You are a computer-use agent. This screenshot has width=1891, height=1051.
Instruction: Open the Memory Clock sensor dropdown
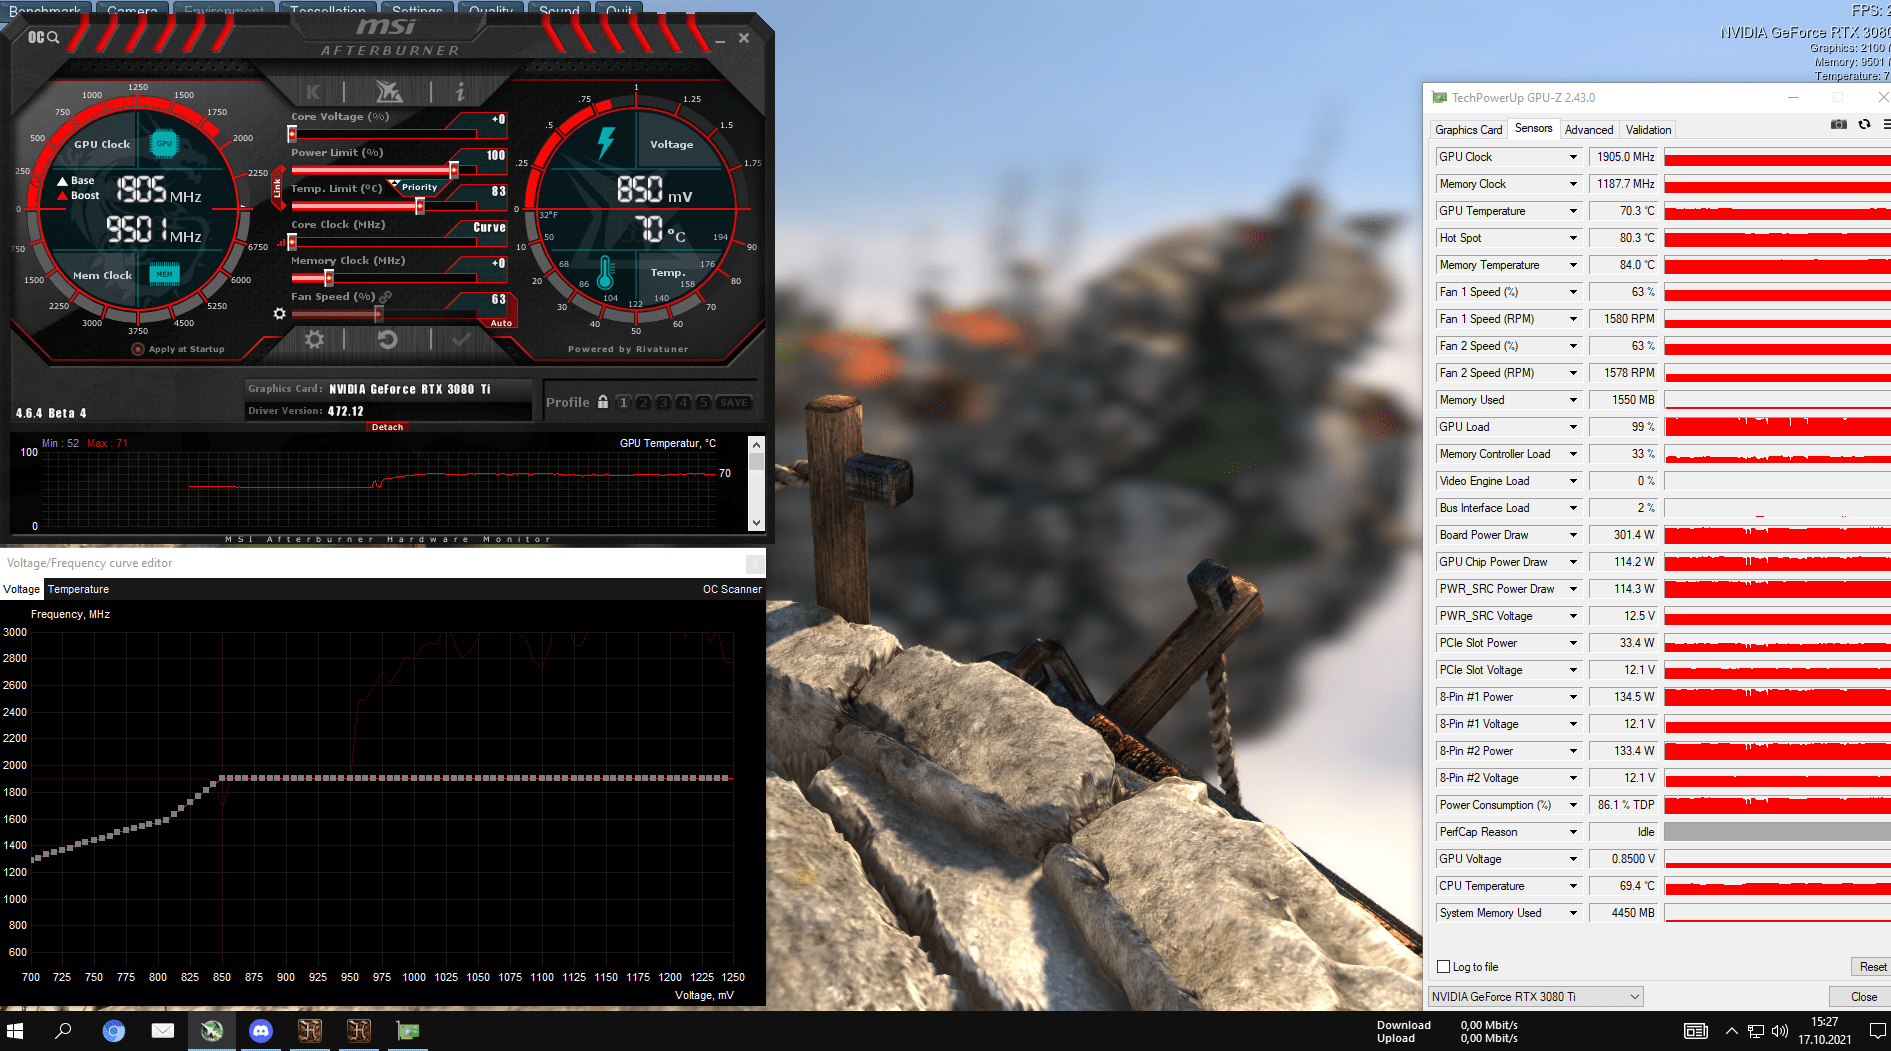[x=1573, y=184]
